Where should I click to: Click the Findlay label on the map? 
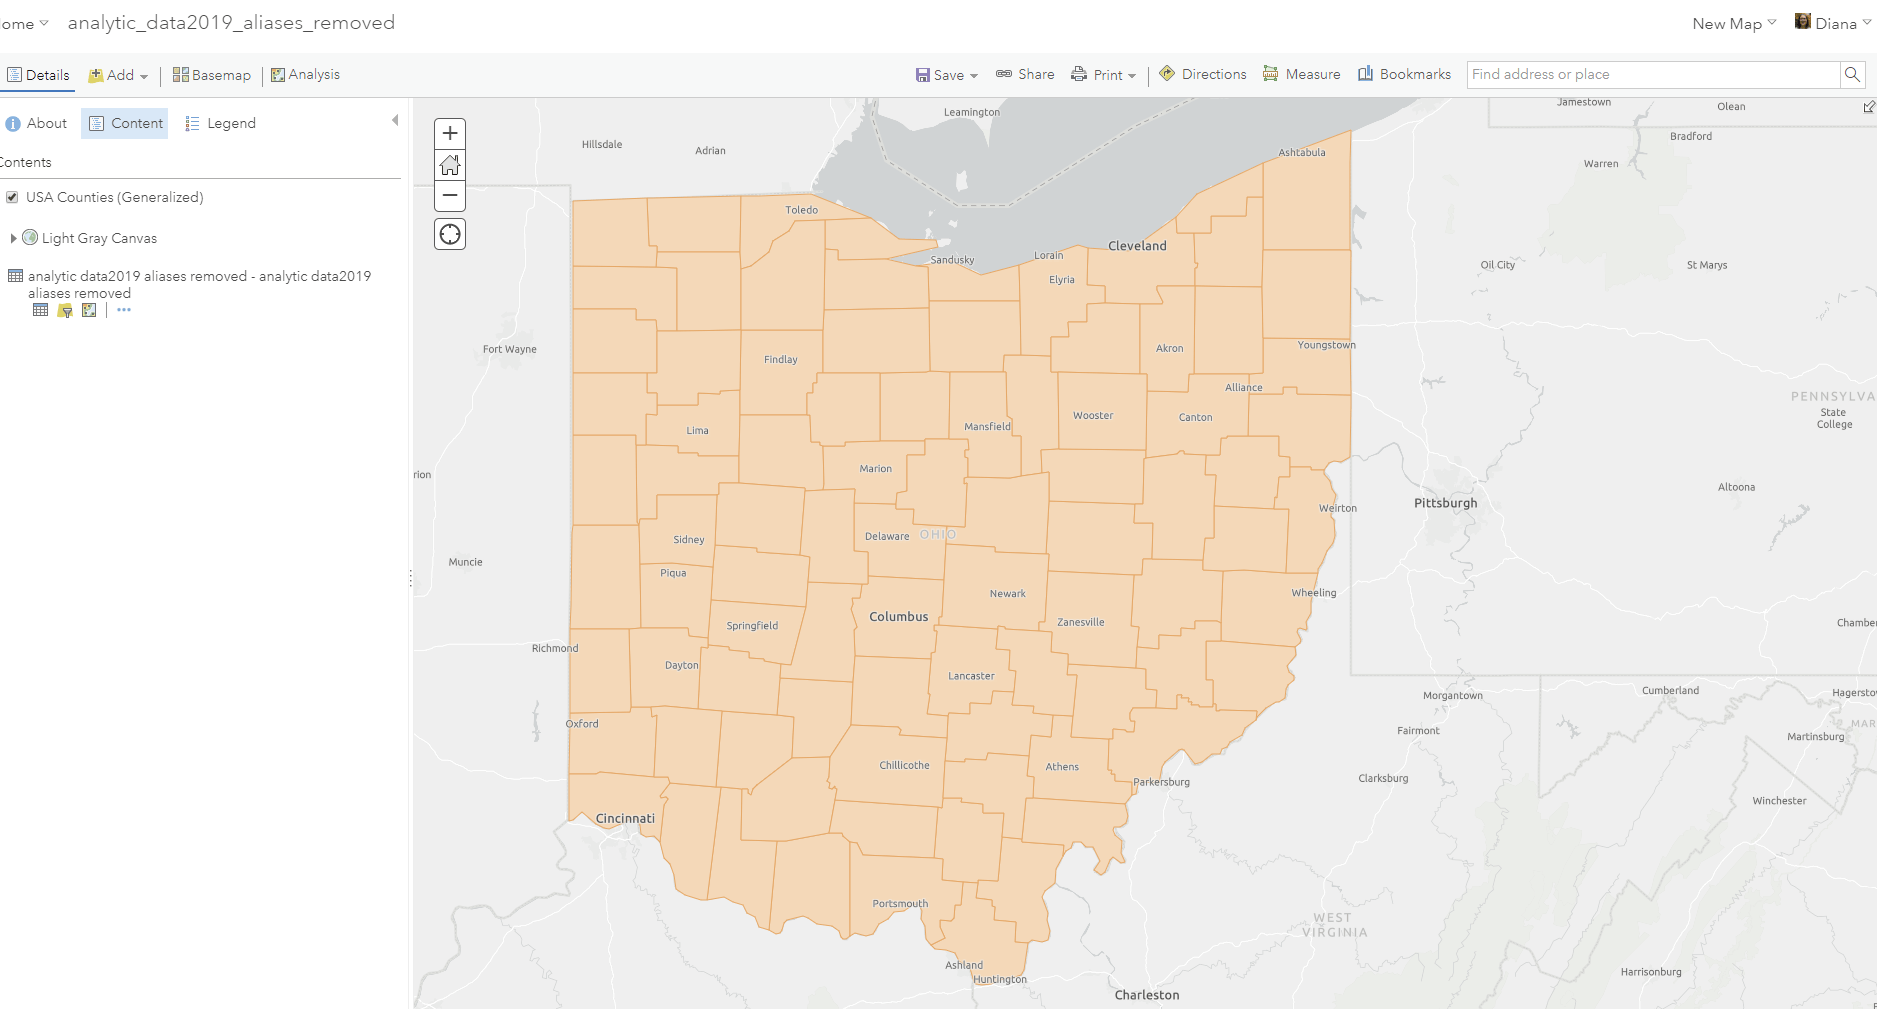[x=780, y=359]
